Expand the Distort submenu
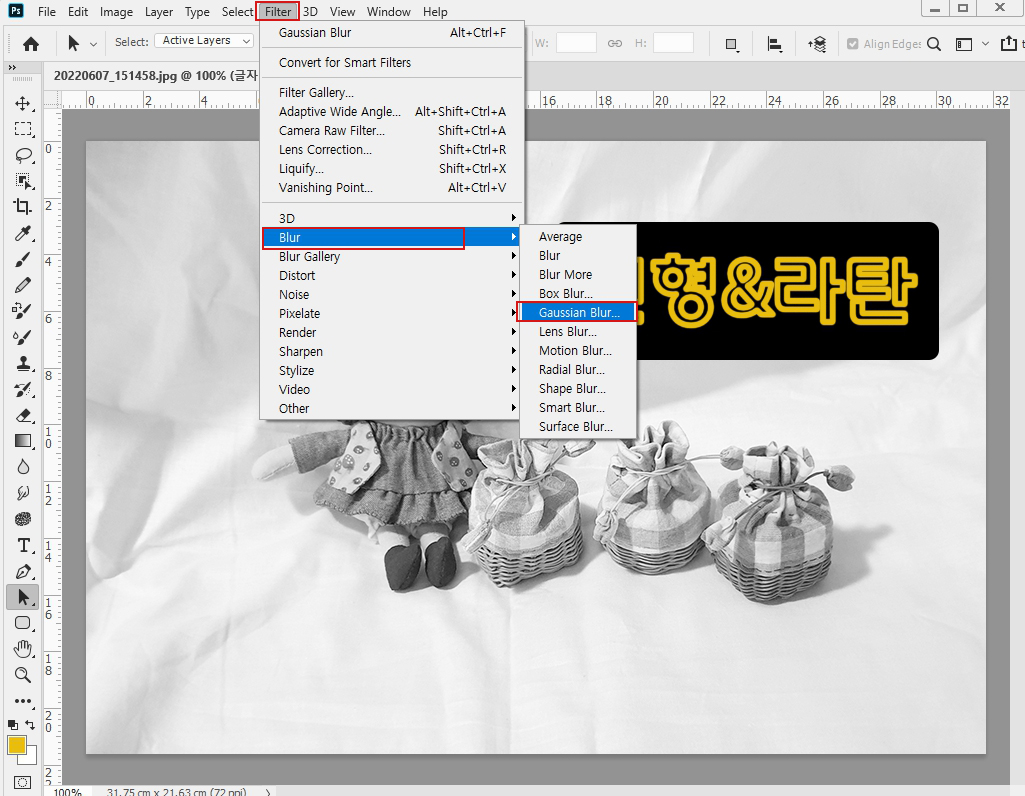This screenshot has height=796, width=1025. 392,275
